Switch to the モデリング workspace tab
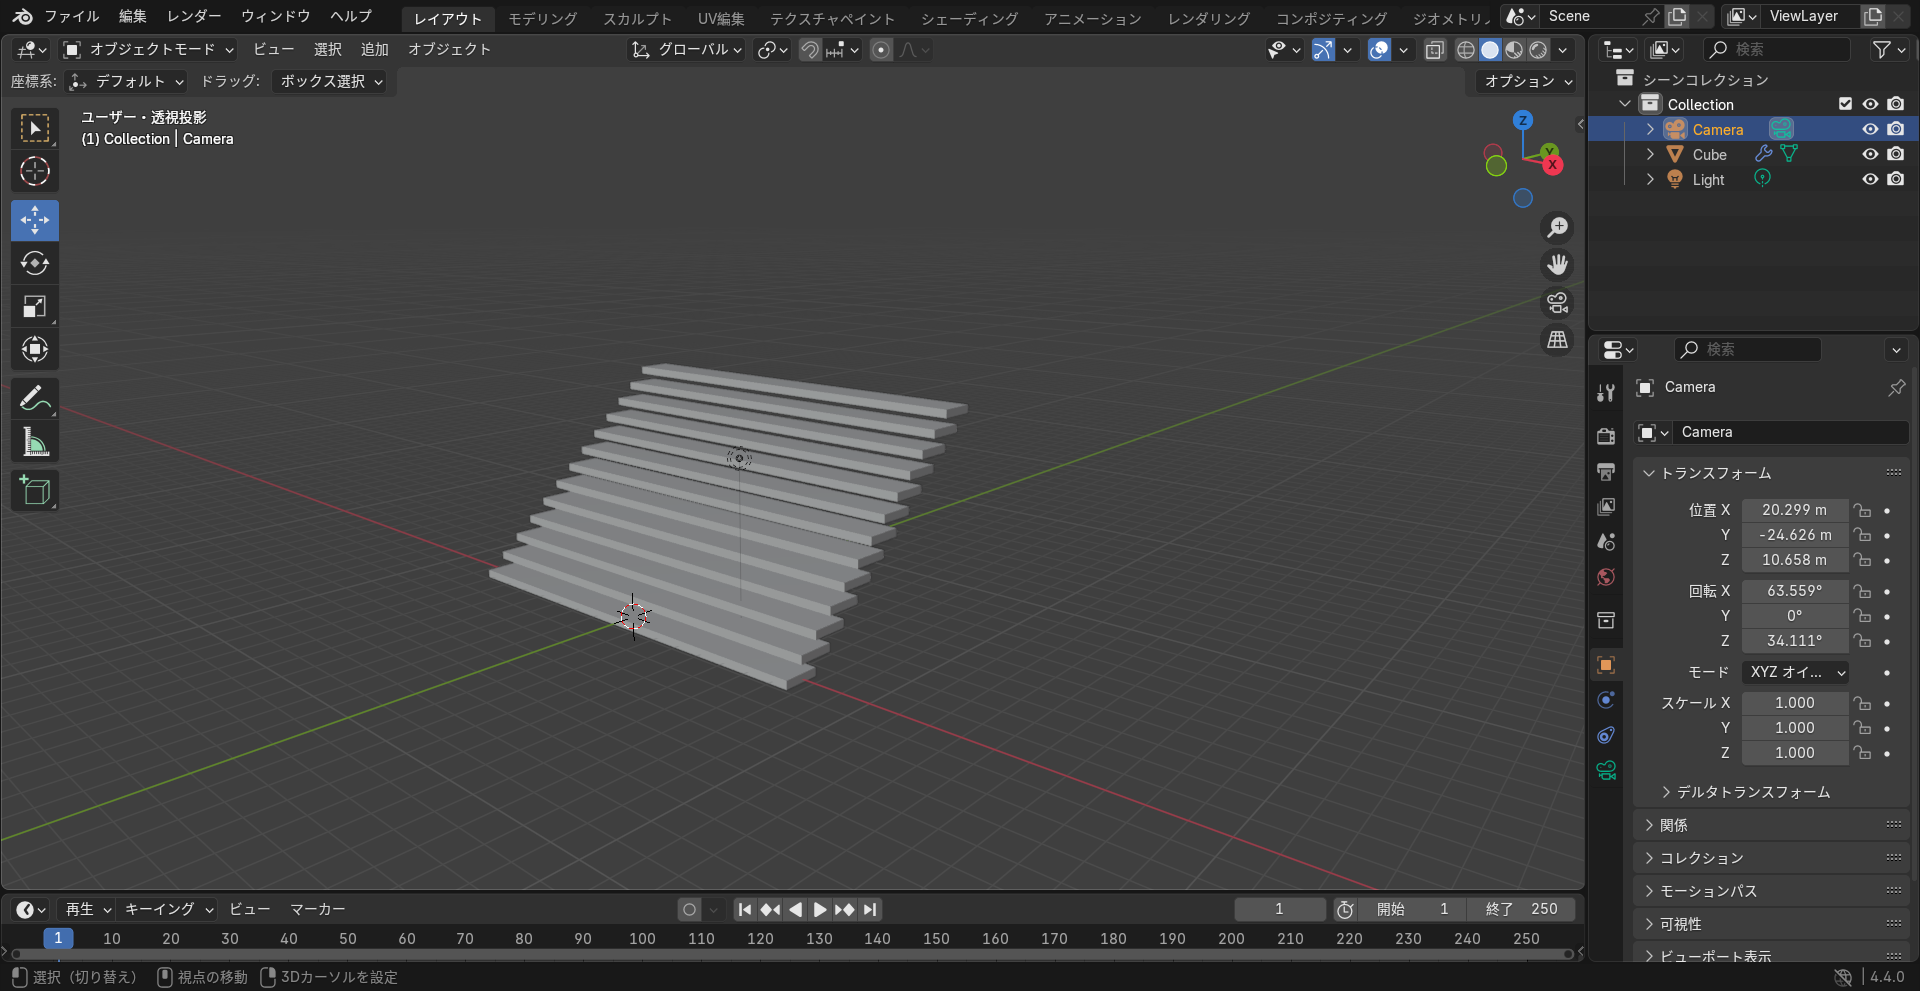Viewport: 1920px width, 991px height. click(x=542, y=18)
